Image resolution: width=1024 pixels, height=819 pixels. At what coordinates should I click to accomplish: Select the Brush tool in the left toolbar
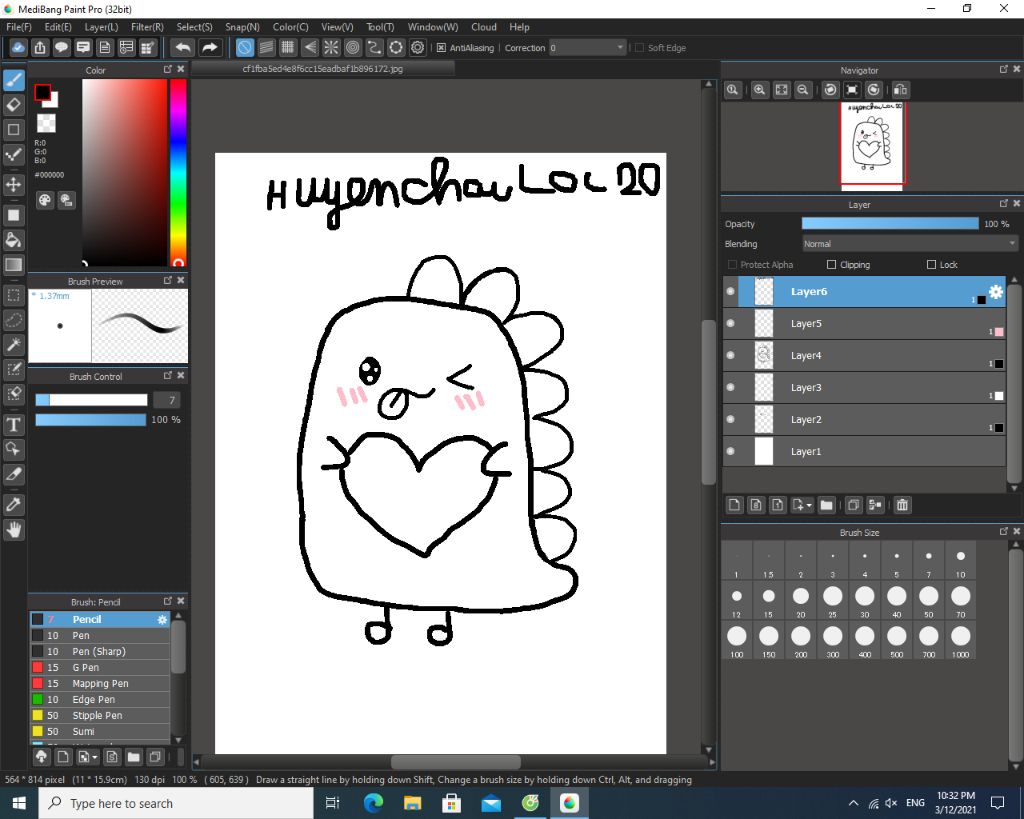coord(14,80)
